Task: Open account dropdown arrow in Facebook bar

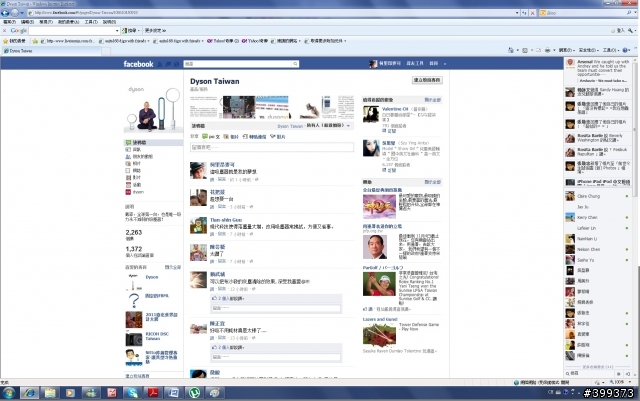Action: point(444,64)
